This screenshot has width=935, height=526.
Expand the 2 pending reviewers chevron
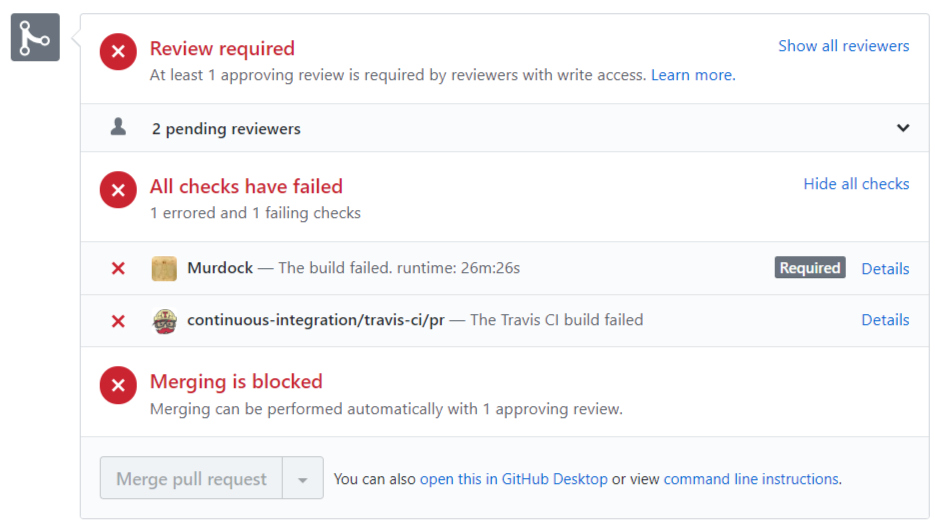[903, 128]
